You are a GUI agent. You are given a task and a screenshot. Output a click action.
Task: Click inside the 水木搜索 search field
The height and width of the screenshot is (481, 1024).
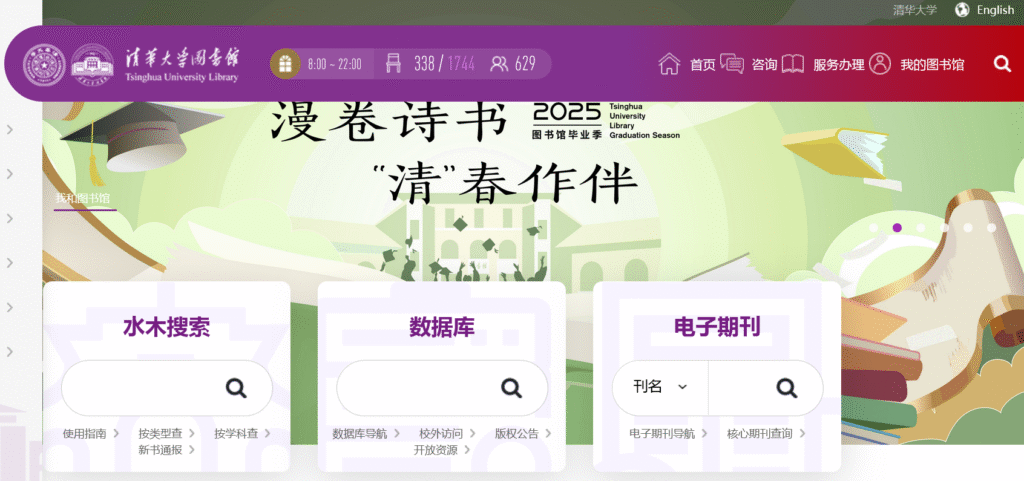[x=167, y=388]
